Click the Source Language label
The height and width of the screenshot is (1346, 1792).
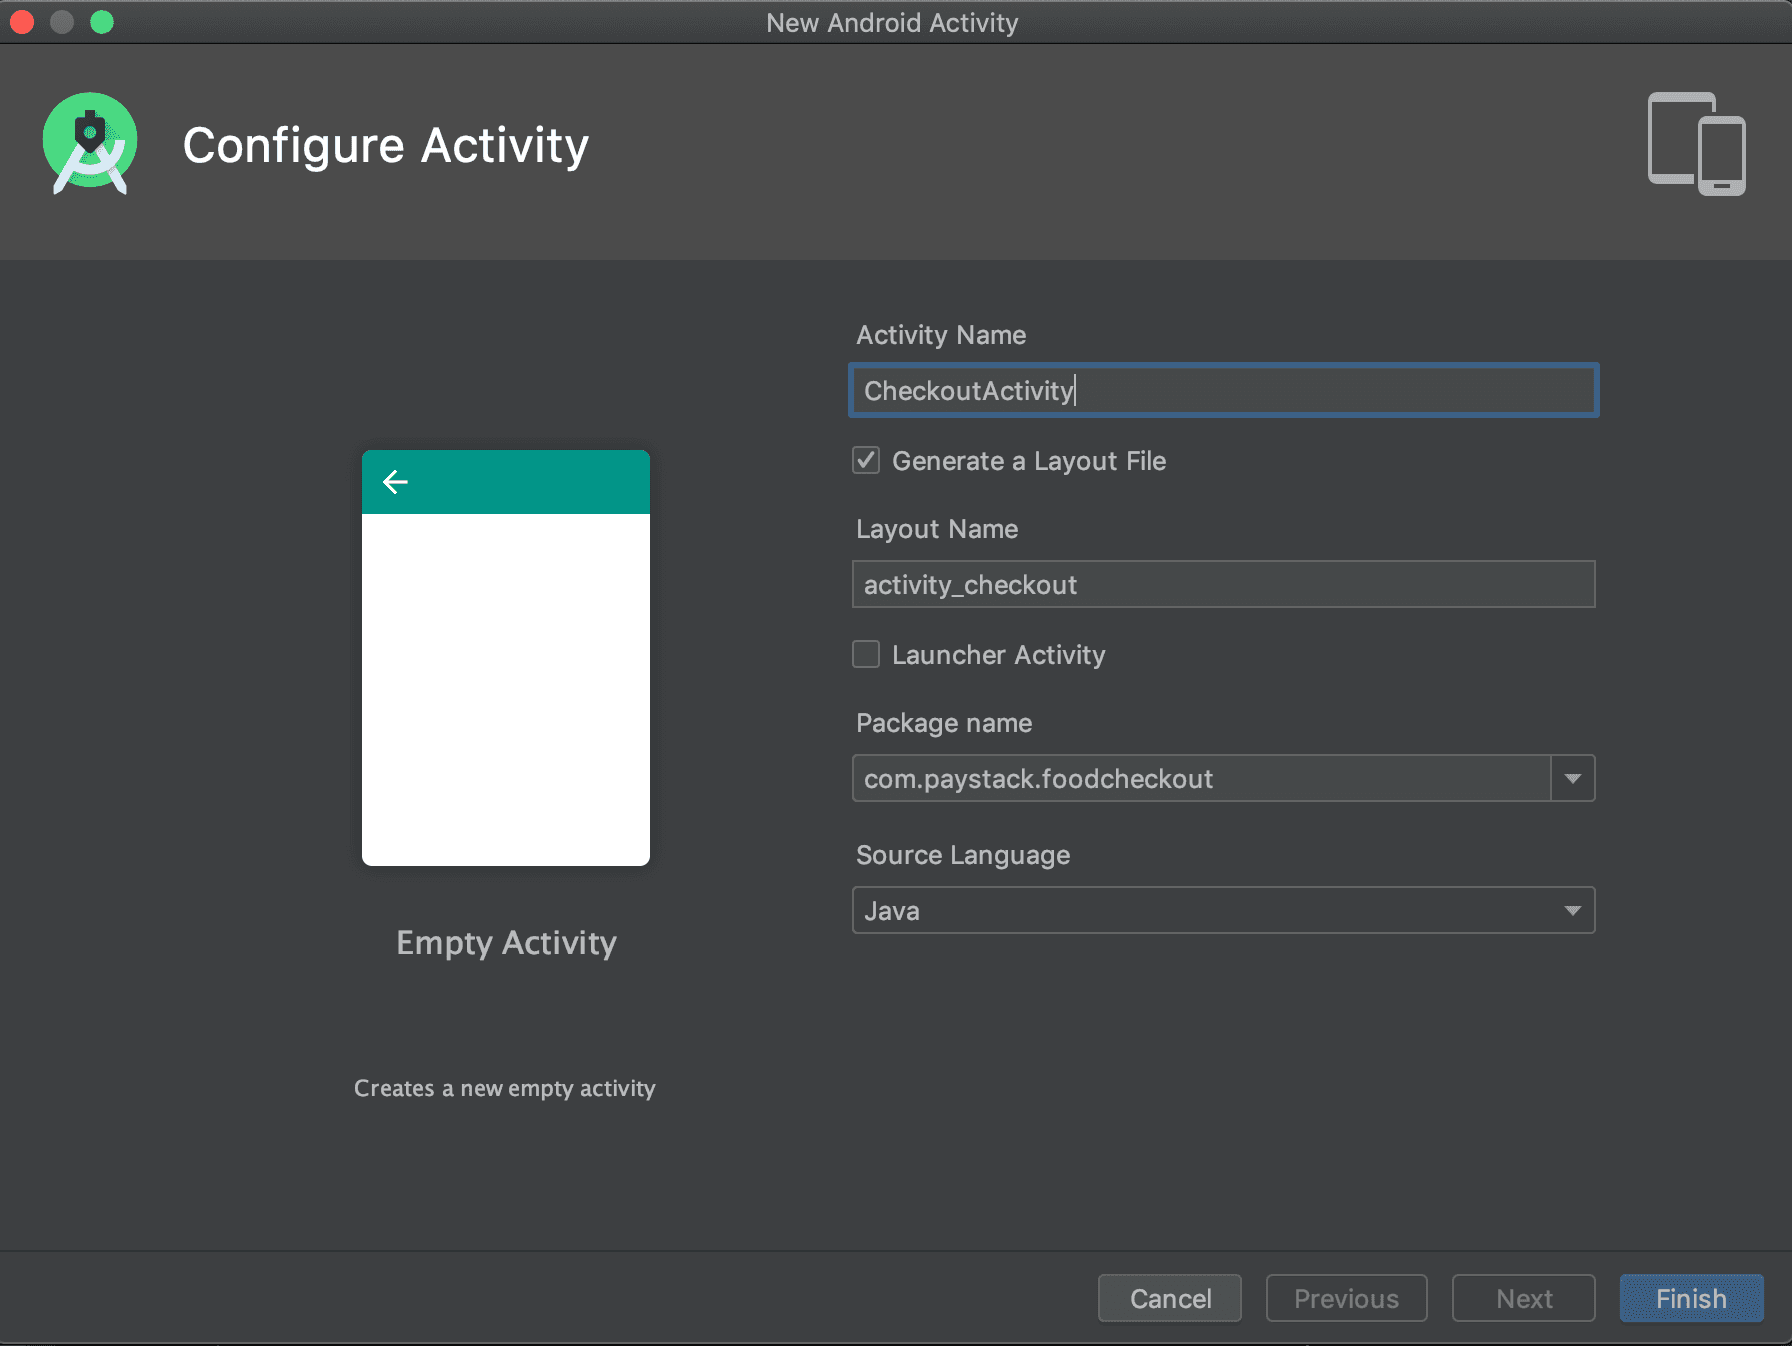click(x=963, y=855)
